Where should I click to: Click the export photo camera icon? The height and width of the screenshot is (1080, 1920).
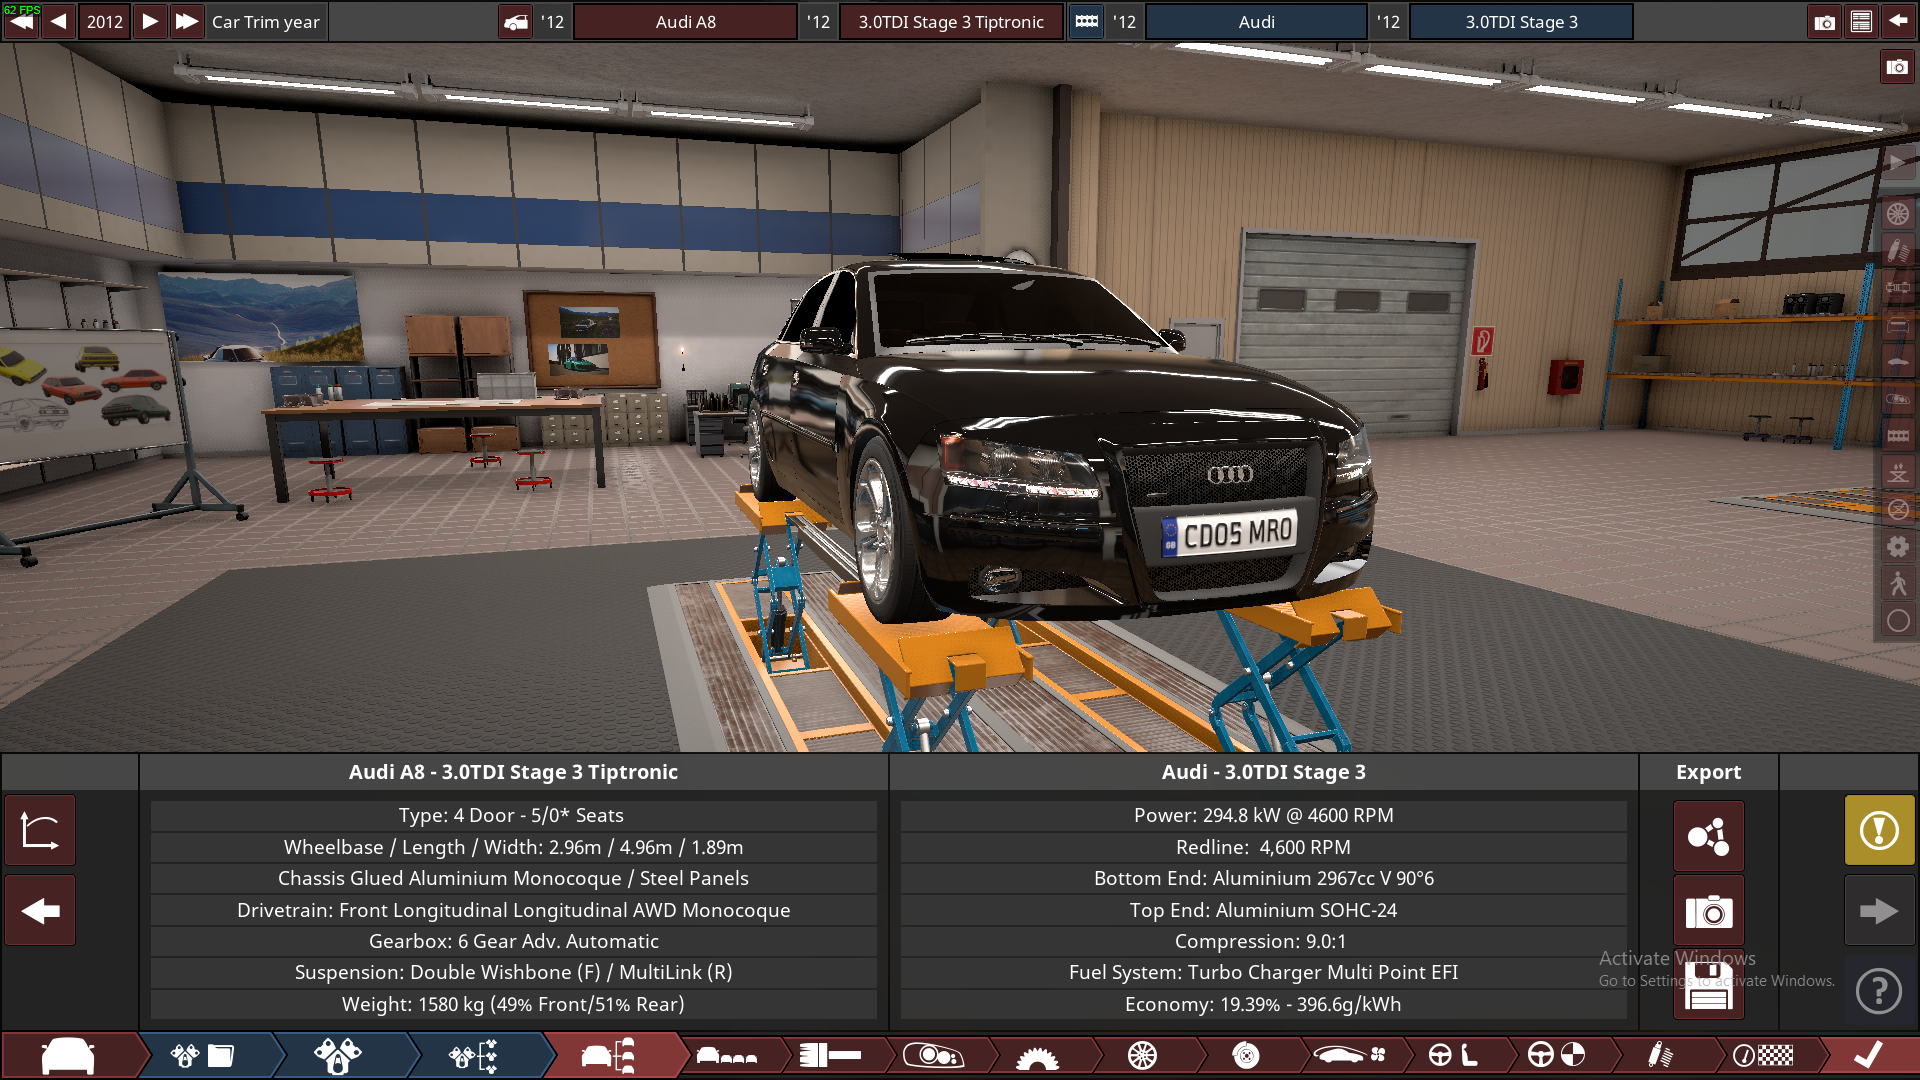[1708, 911]
